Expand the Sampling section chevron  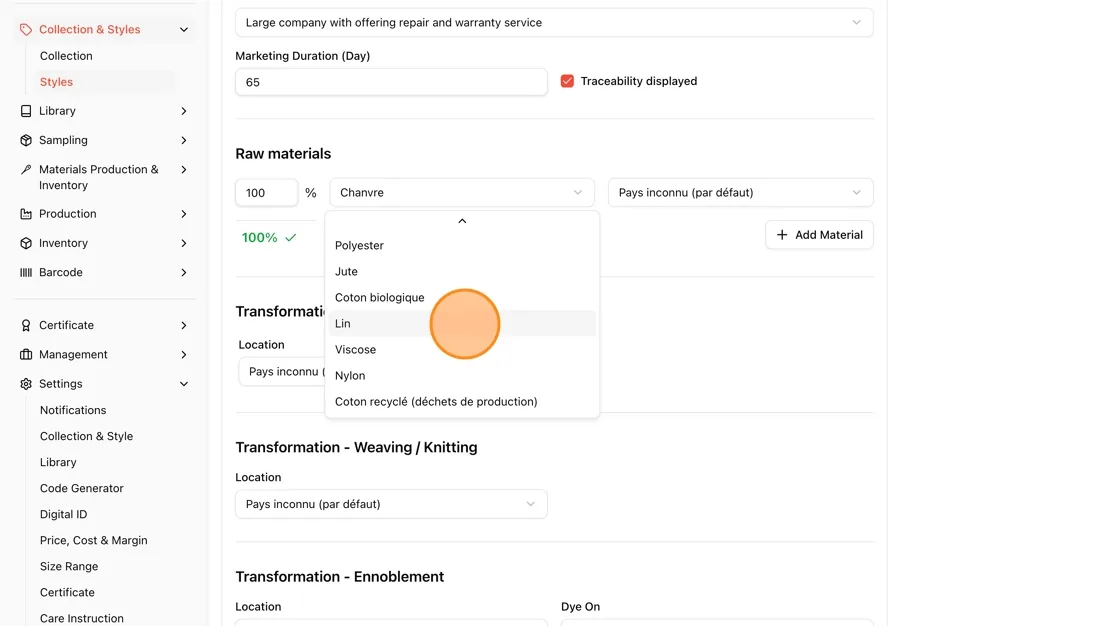tap(184, 140)
